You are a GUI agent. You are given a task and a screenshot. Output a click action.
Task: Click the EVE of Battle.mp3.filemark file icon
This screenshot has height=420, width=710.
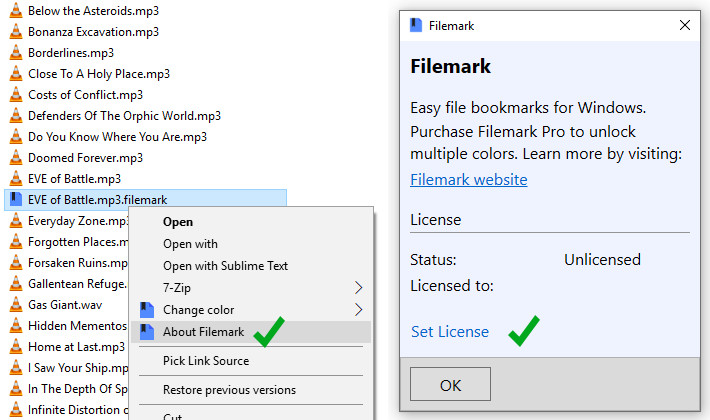16,200
